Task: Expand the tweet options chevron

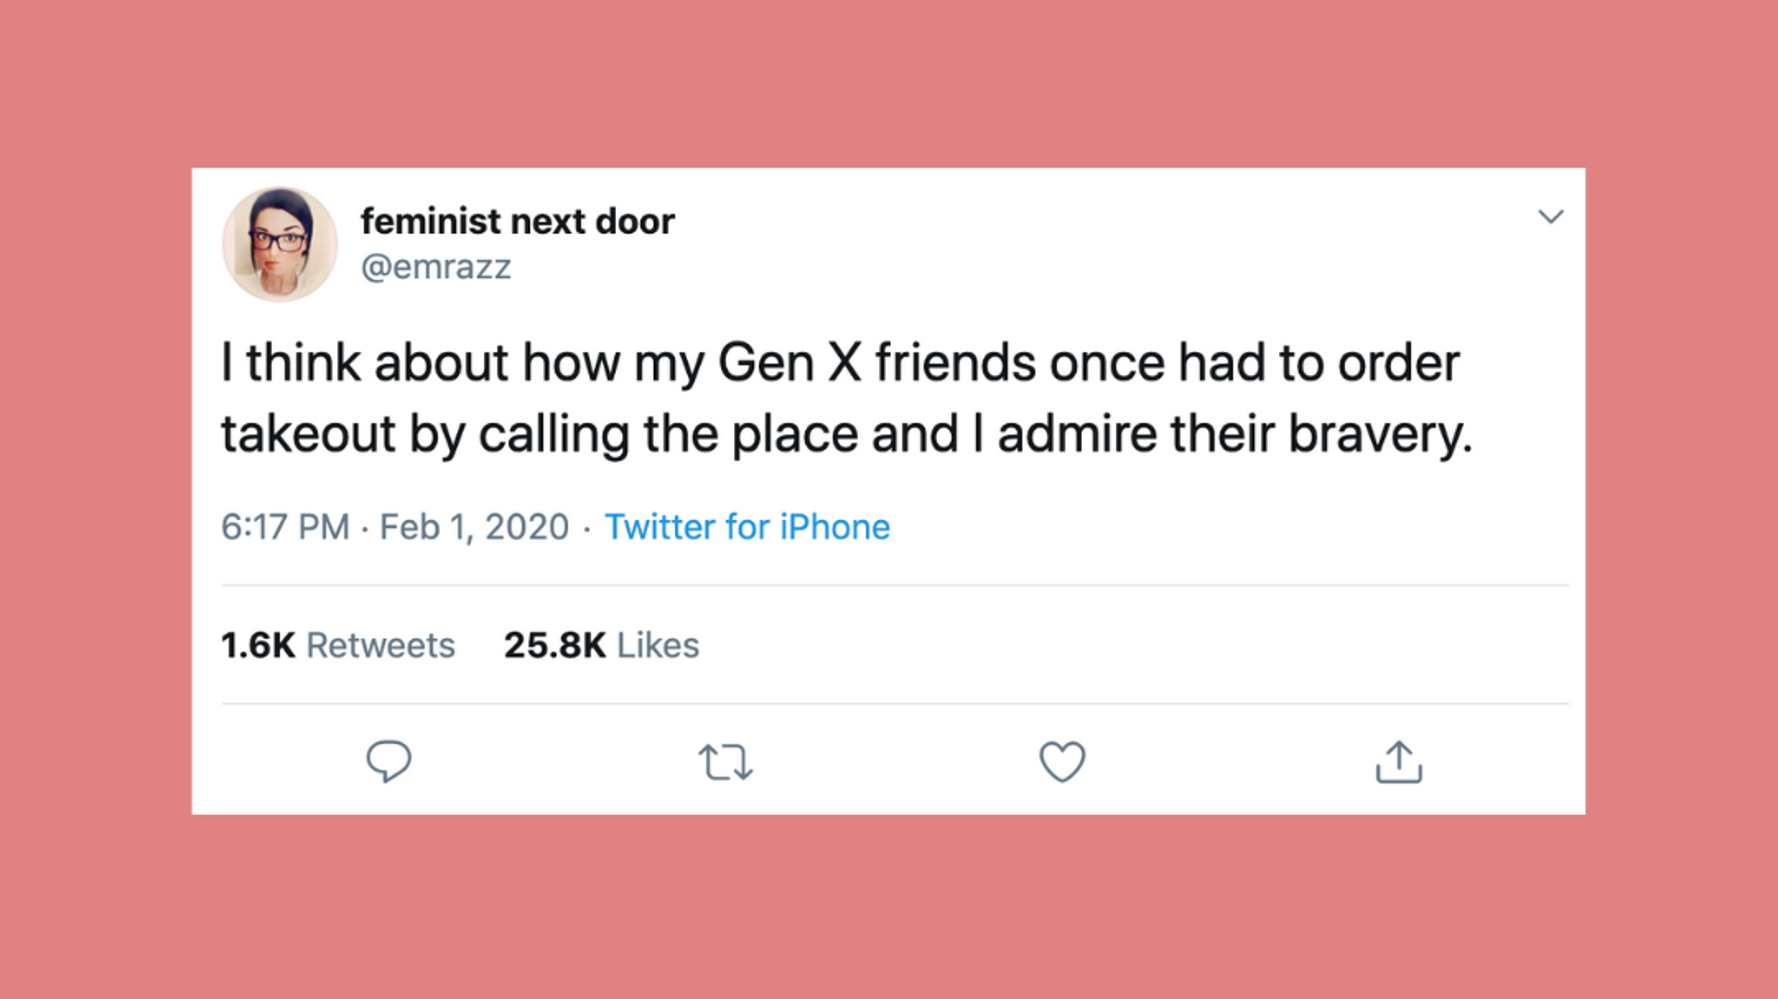Action: [x=1550, y=217]
